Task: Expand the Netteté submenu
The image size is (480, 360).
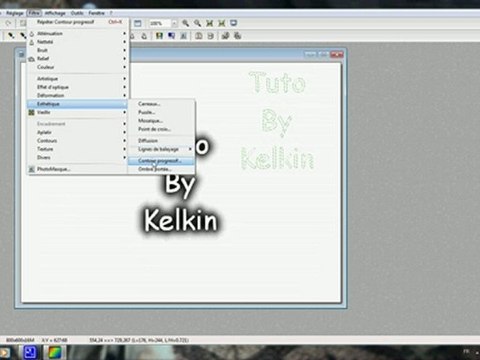Action: [x=77, y=42]
